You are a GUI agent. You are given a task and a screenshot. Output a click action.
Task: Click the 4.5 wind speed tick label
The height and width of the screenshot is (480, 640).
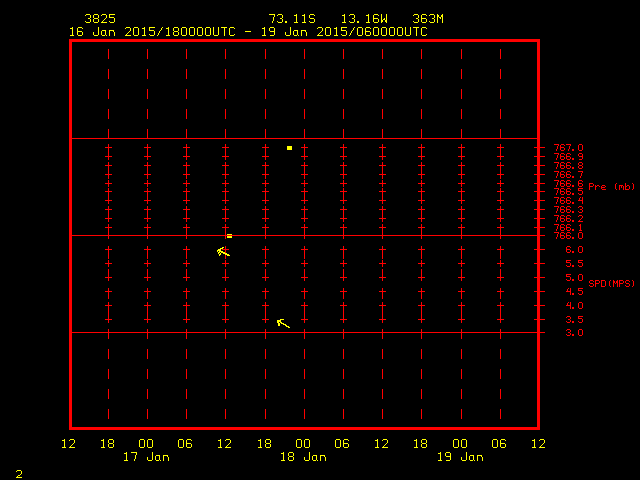coord(574,292)
